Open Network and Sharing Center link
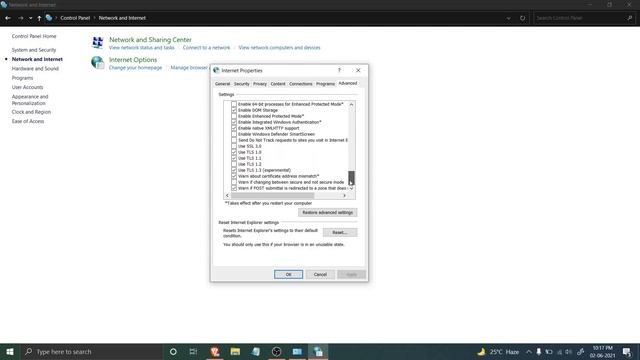Image resolution: width=640 pixels, height=360 pixels. click(x=150, y=40)
